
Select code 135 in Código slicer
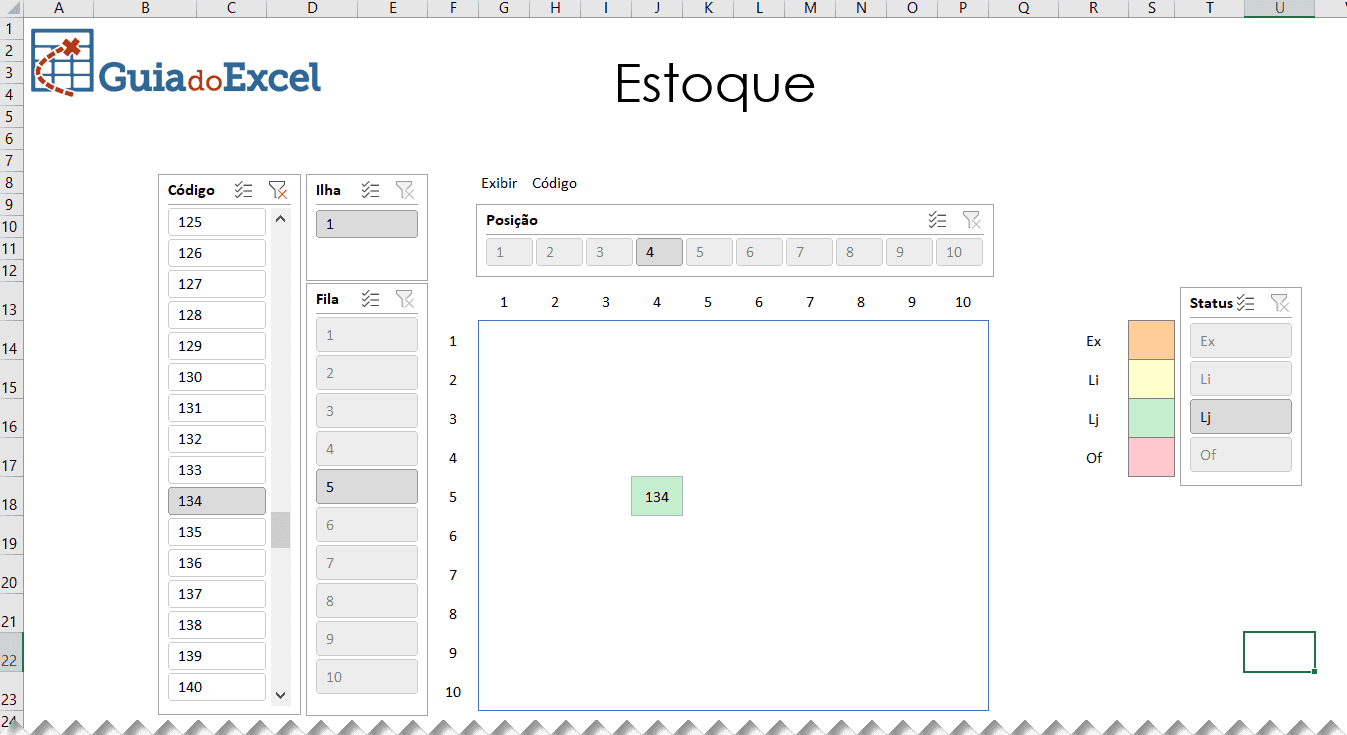(x=217, y=532)
